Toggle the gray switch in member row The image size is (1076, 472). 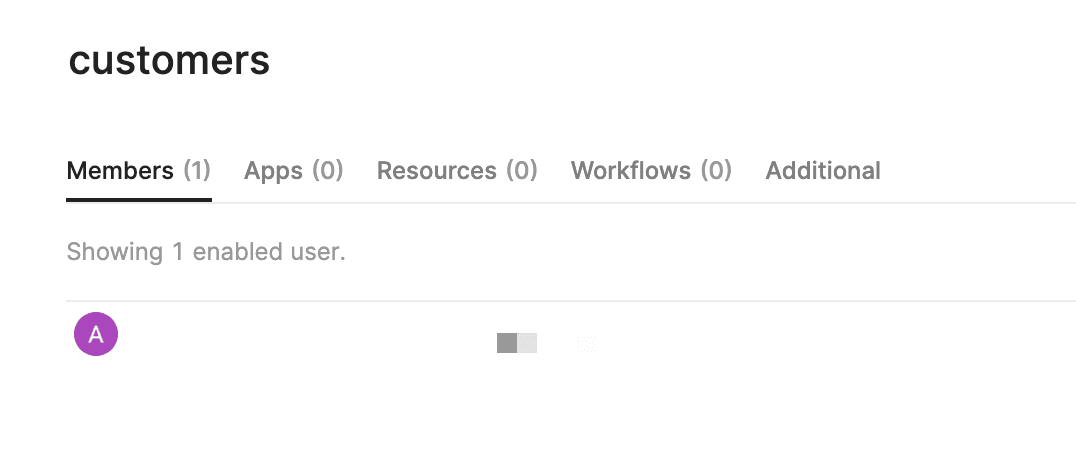517,343
